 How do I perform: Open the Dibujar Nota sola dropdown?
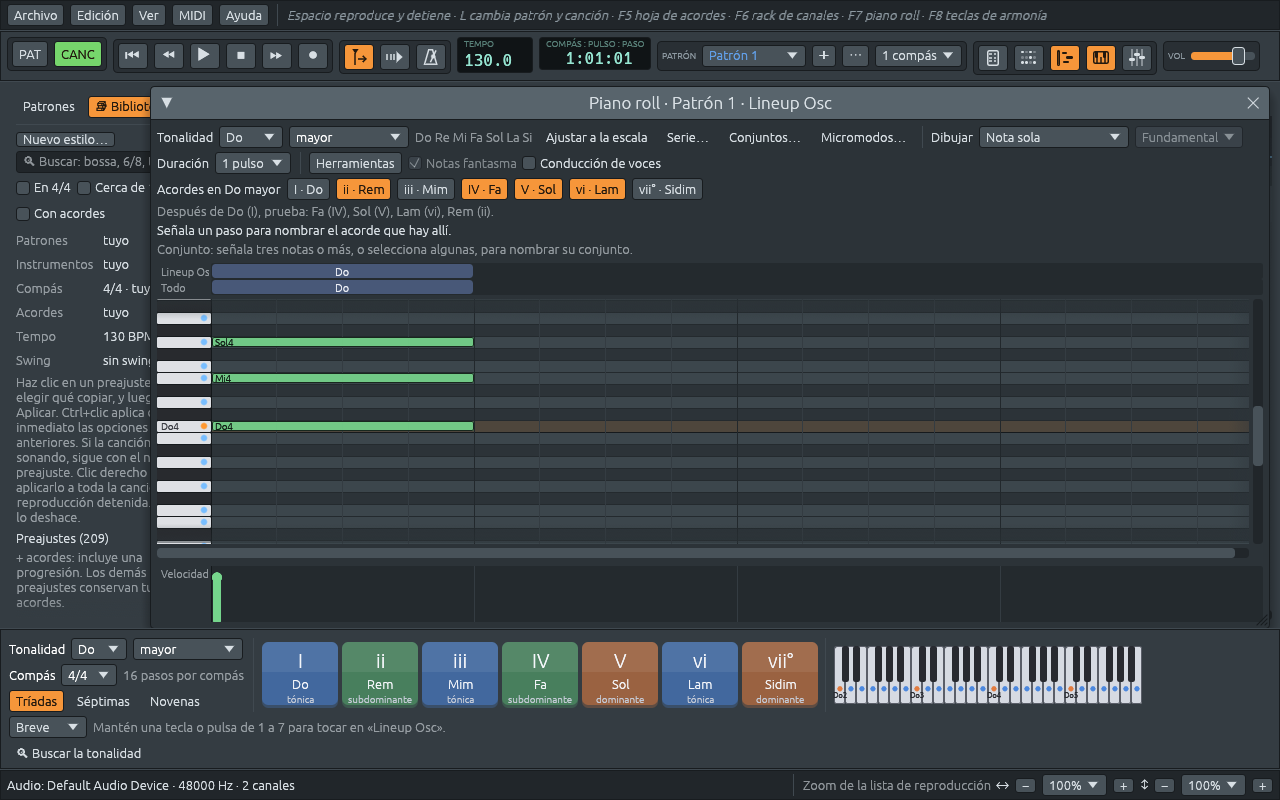(1053, 137)
